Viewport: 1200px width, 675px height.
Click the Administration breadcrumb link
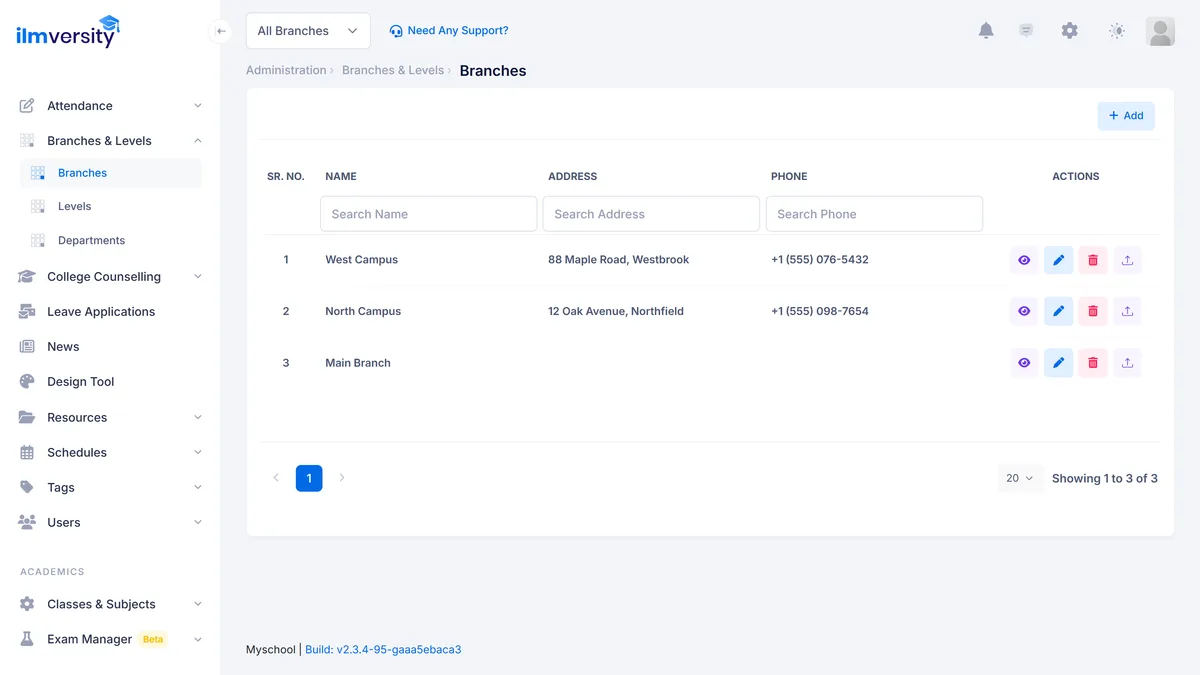click(286, 71)
